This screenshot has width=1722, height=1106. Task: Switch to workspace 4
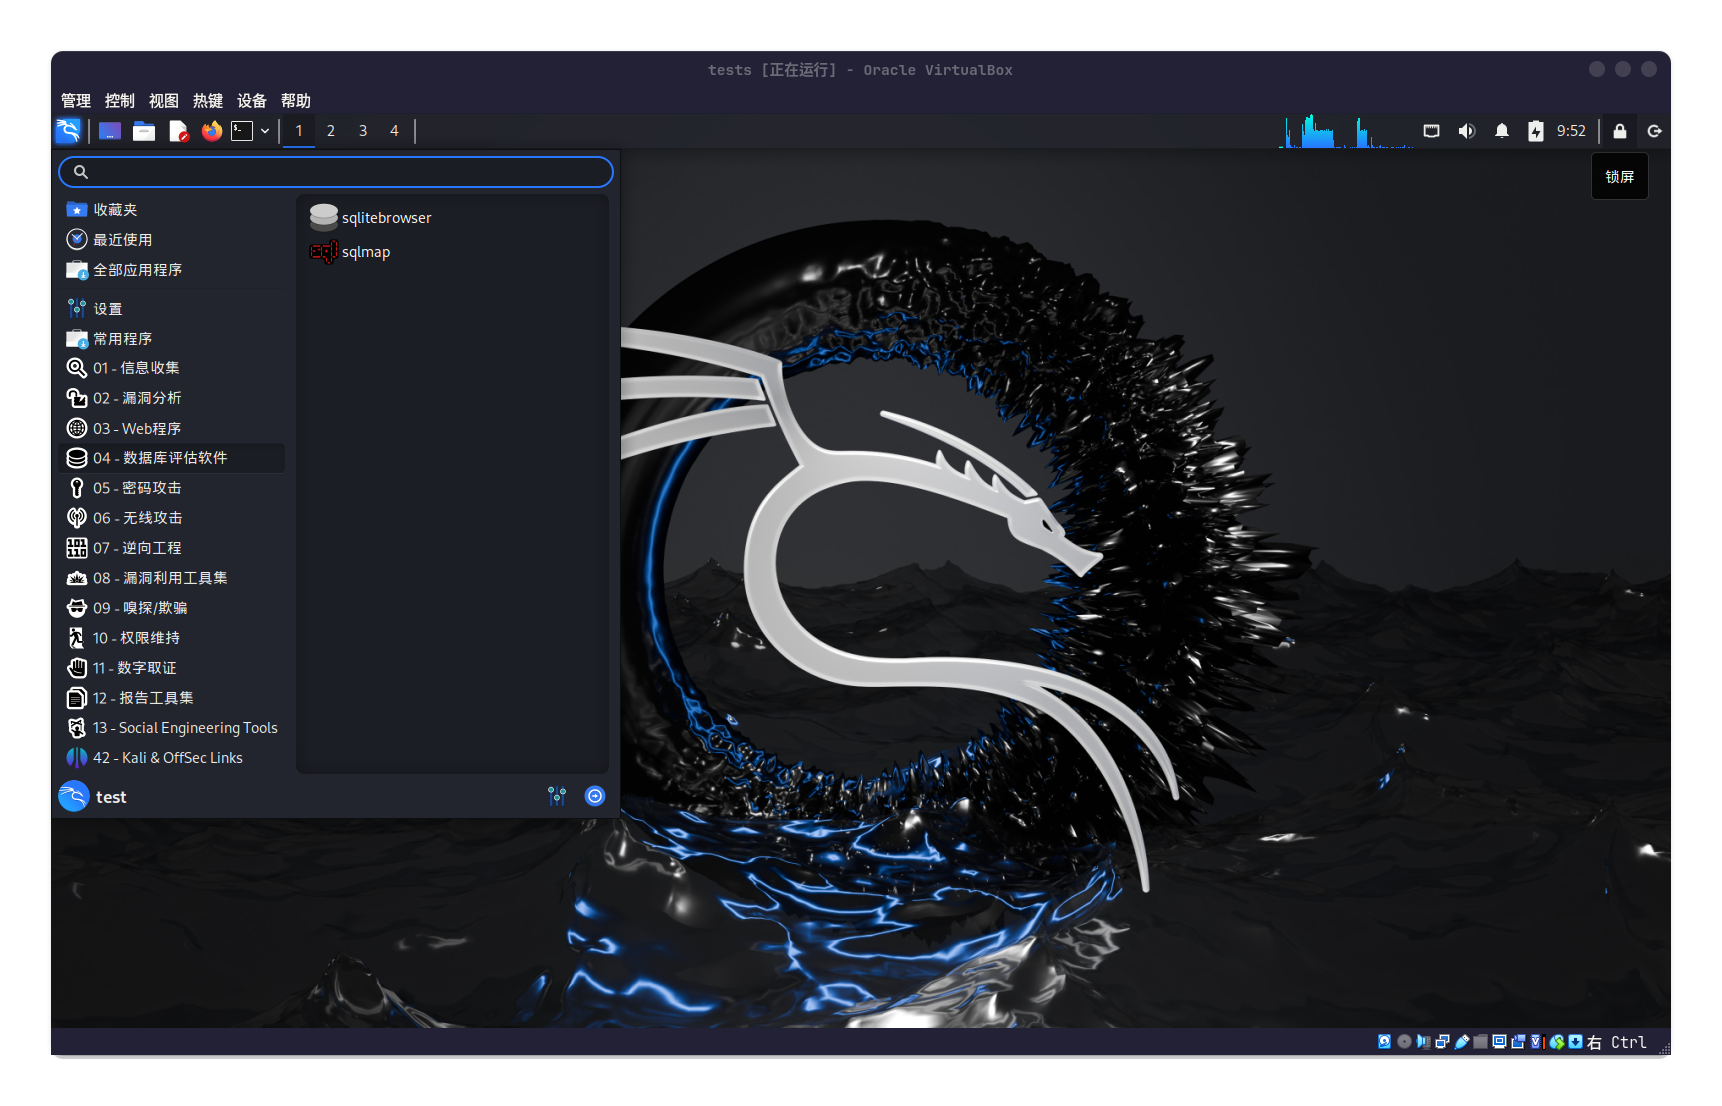pyautogui.click(x=394, y=131)
